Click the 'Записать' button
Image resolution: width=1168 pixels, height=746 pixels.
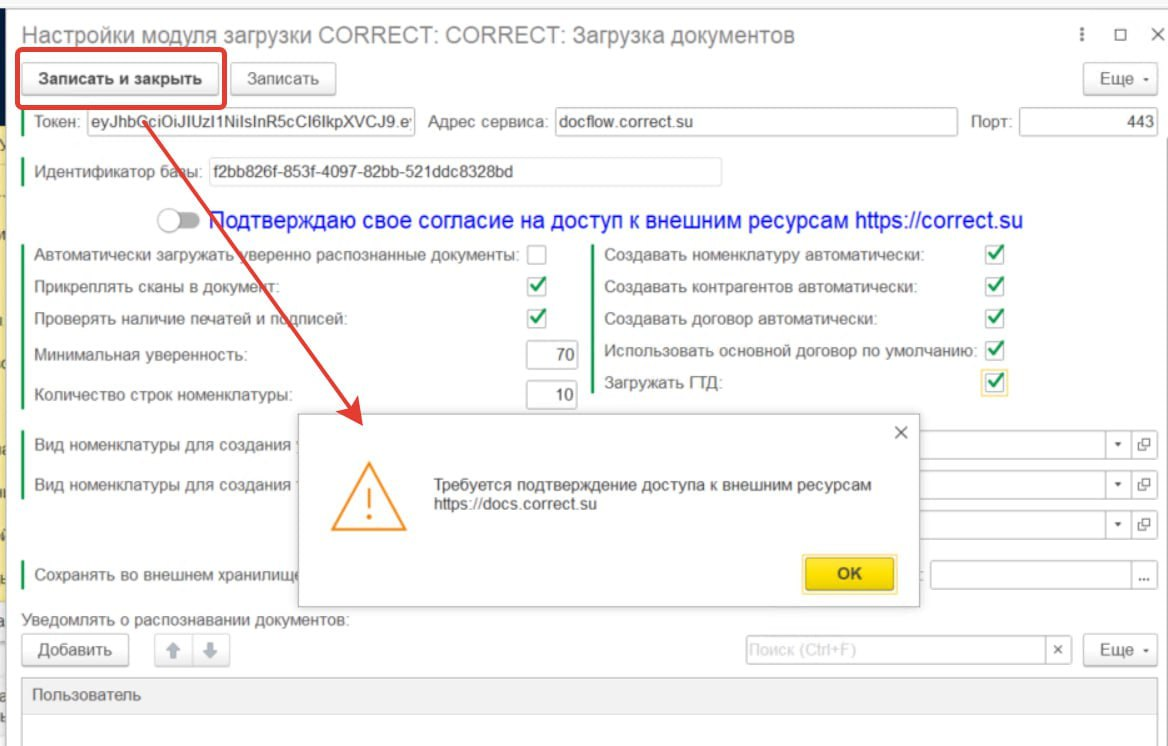pyautogui.click(x=283, y=79)
